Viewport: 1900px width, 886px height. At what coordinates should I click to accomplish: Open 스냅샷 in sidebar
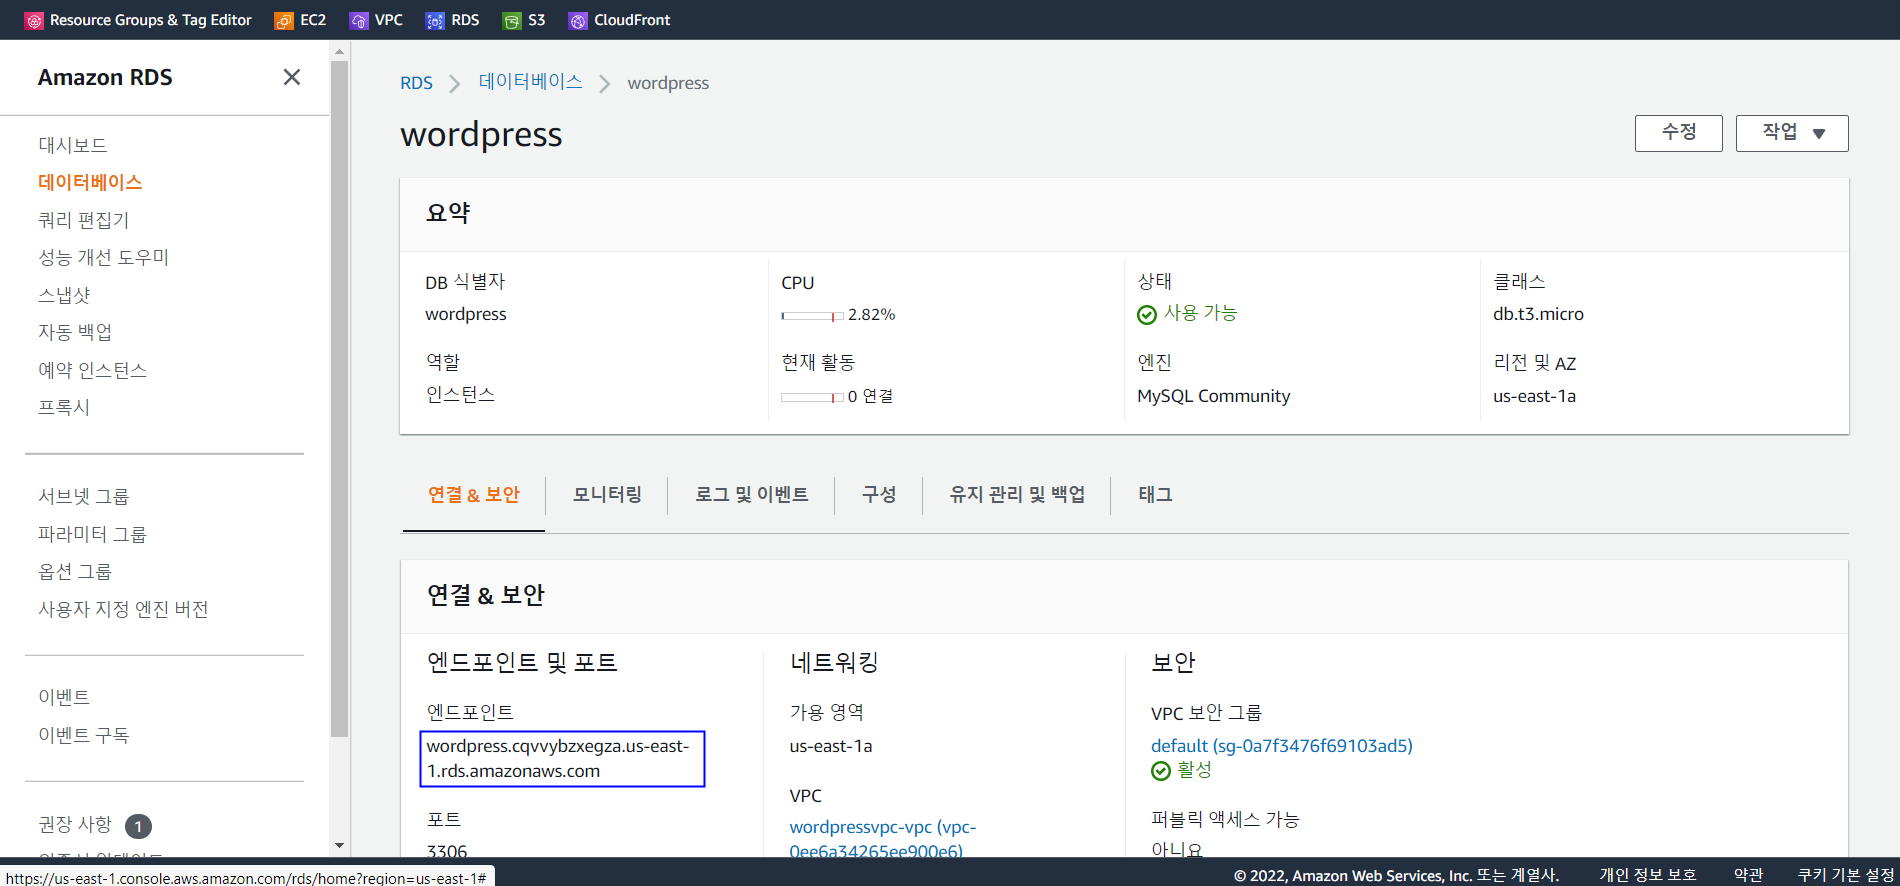(x=64, y=295)
